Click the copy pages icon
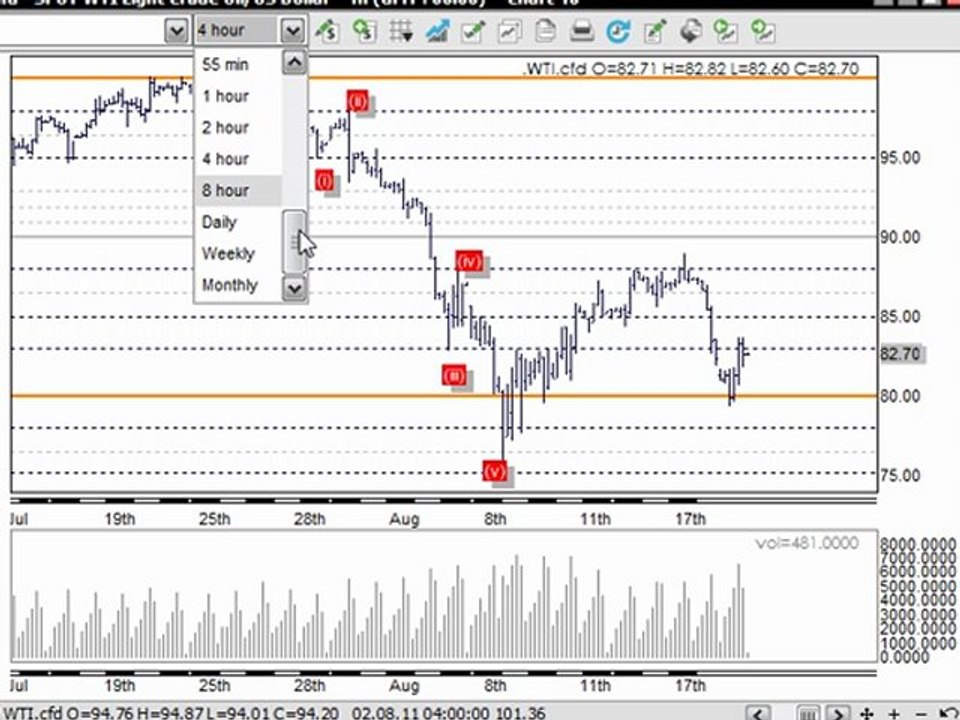The height and width of the screenshot is (720, 960). (x=545, y=31)
